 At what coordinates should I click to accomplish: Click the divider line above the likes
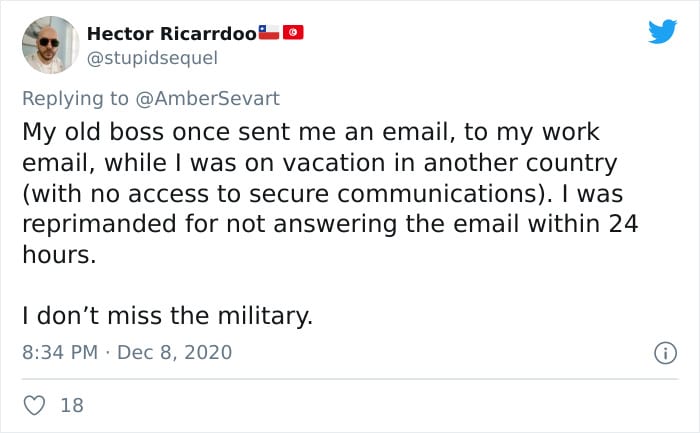350,379
